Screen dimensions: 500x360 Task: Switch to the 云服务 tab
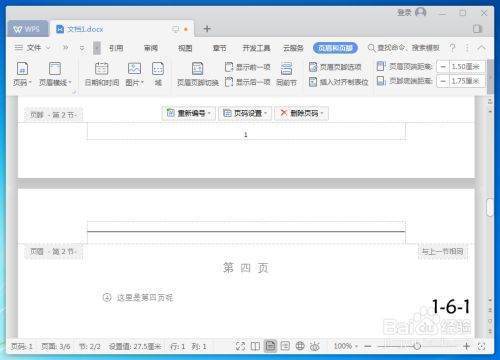coord(293,48)
